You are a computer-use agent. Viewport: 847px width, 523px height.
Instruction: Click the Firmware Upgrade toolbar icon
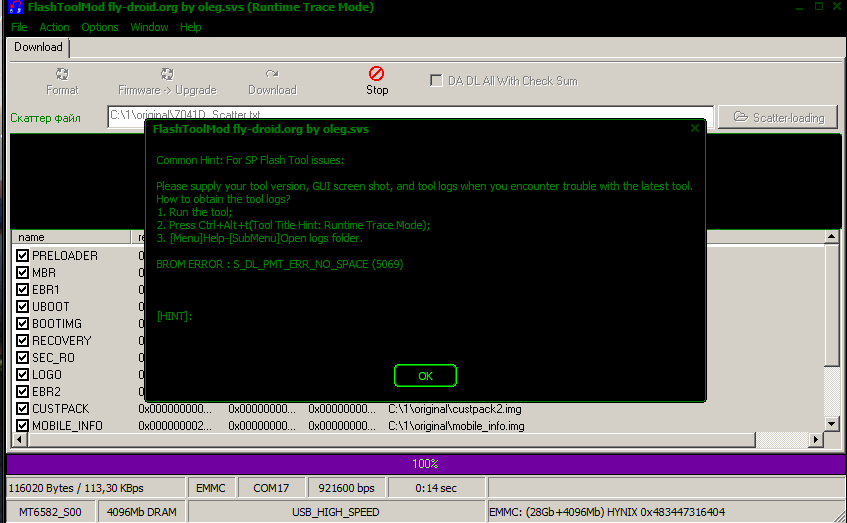pyautogui.click(x=167, y=74)
